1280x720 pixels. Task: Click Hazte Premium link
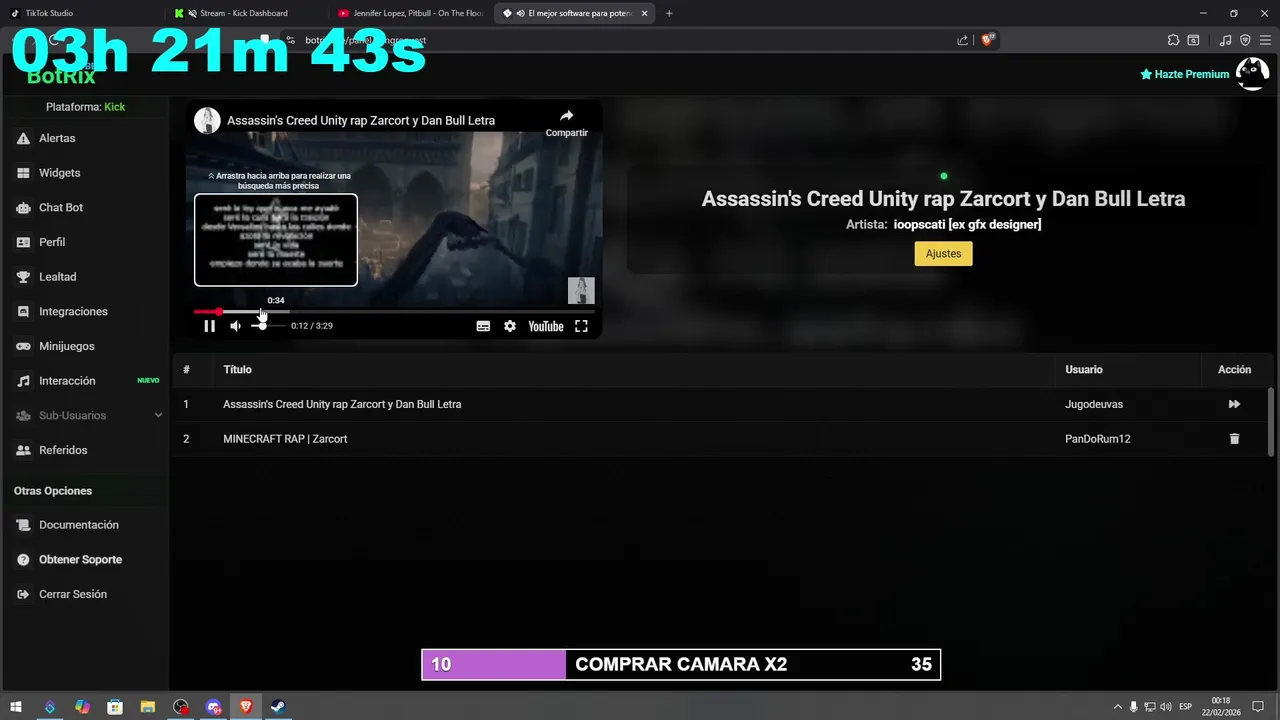point(1185,74)
